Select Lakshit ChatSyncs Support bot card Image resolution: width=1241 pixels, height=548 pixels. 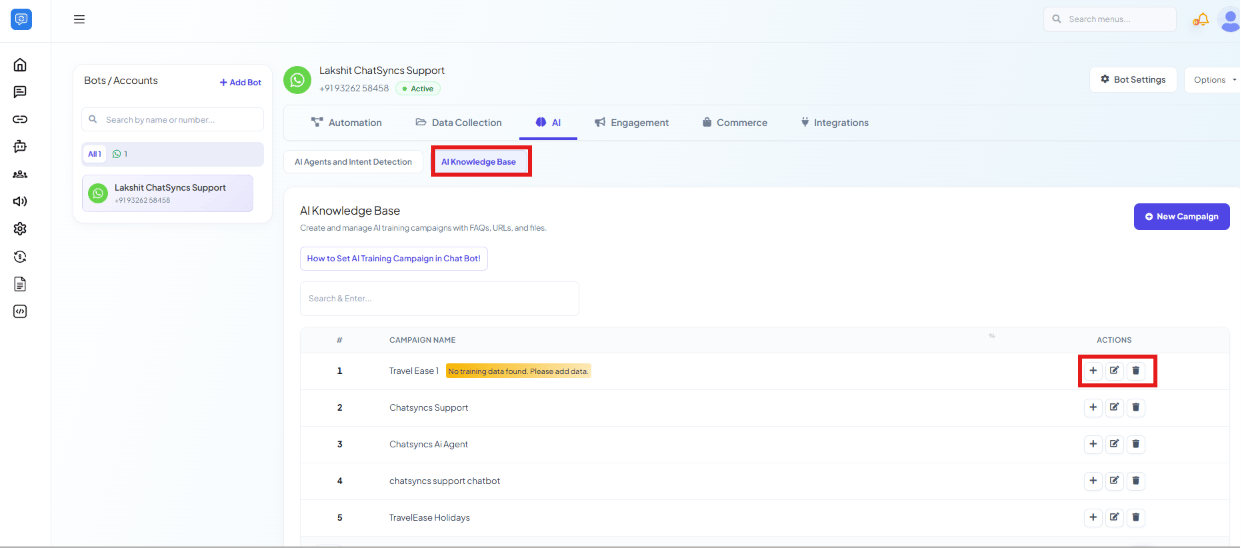pos(168,193)
